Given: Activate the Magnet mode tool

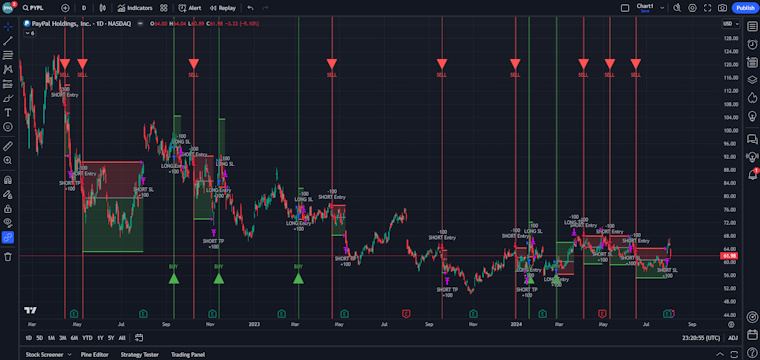Looking at the screenshot, I should [8, 180].
